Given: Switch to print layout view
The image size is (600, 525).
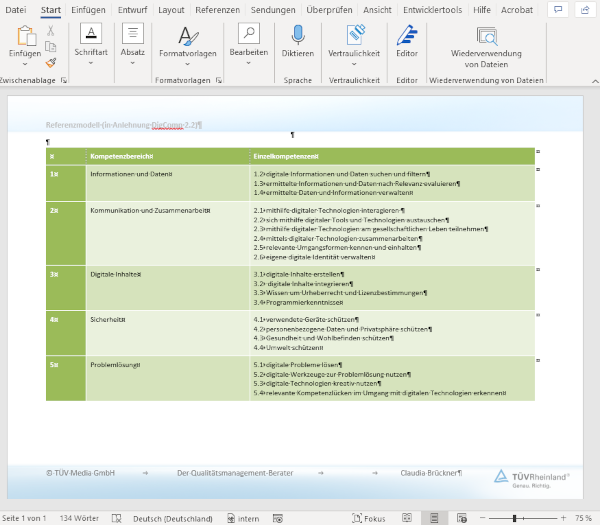Looking at the screenshot, I should click(x=435, y=518).
